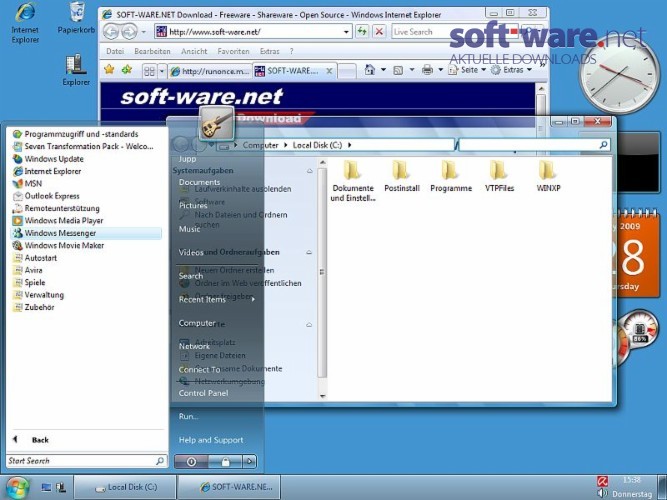This screenshot has width=667, height=500.
Task: Switch to the SOFT-WARE tab in IE
Action: (x=294, y=71)
